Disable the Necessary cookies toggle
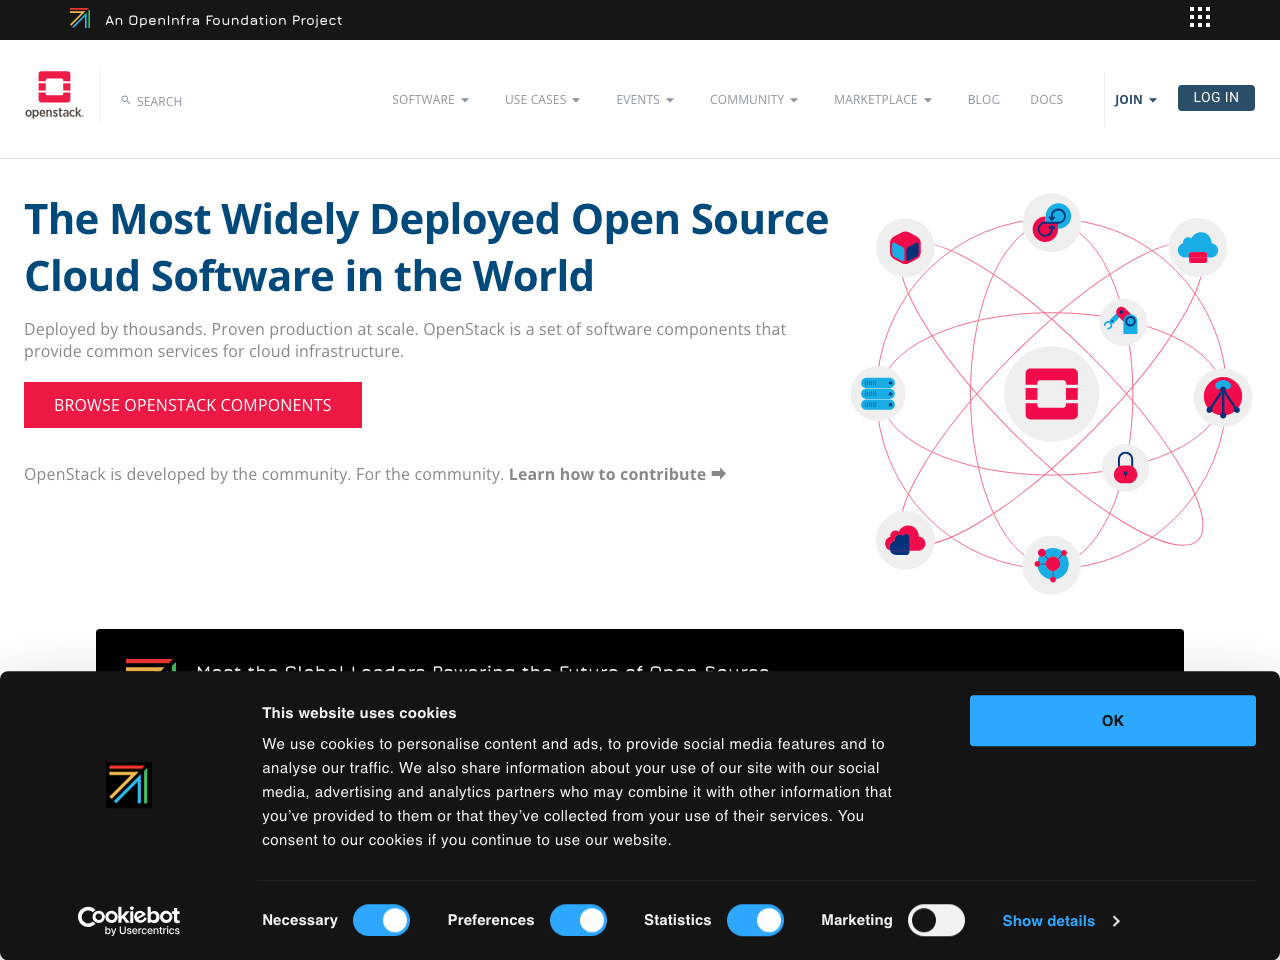 [382, 920]
